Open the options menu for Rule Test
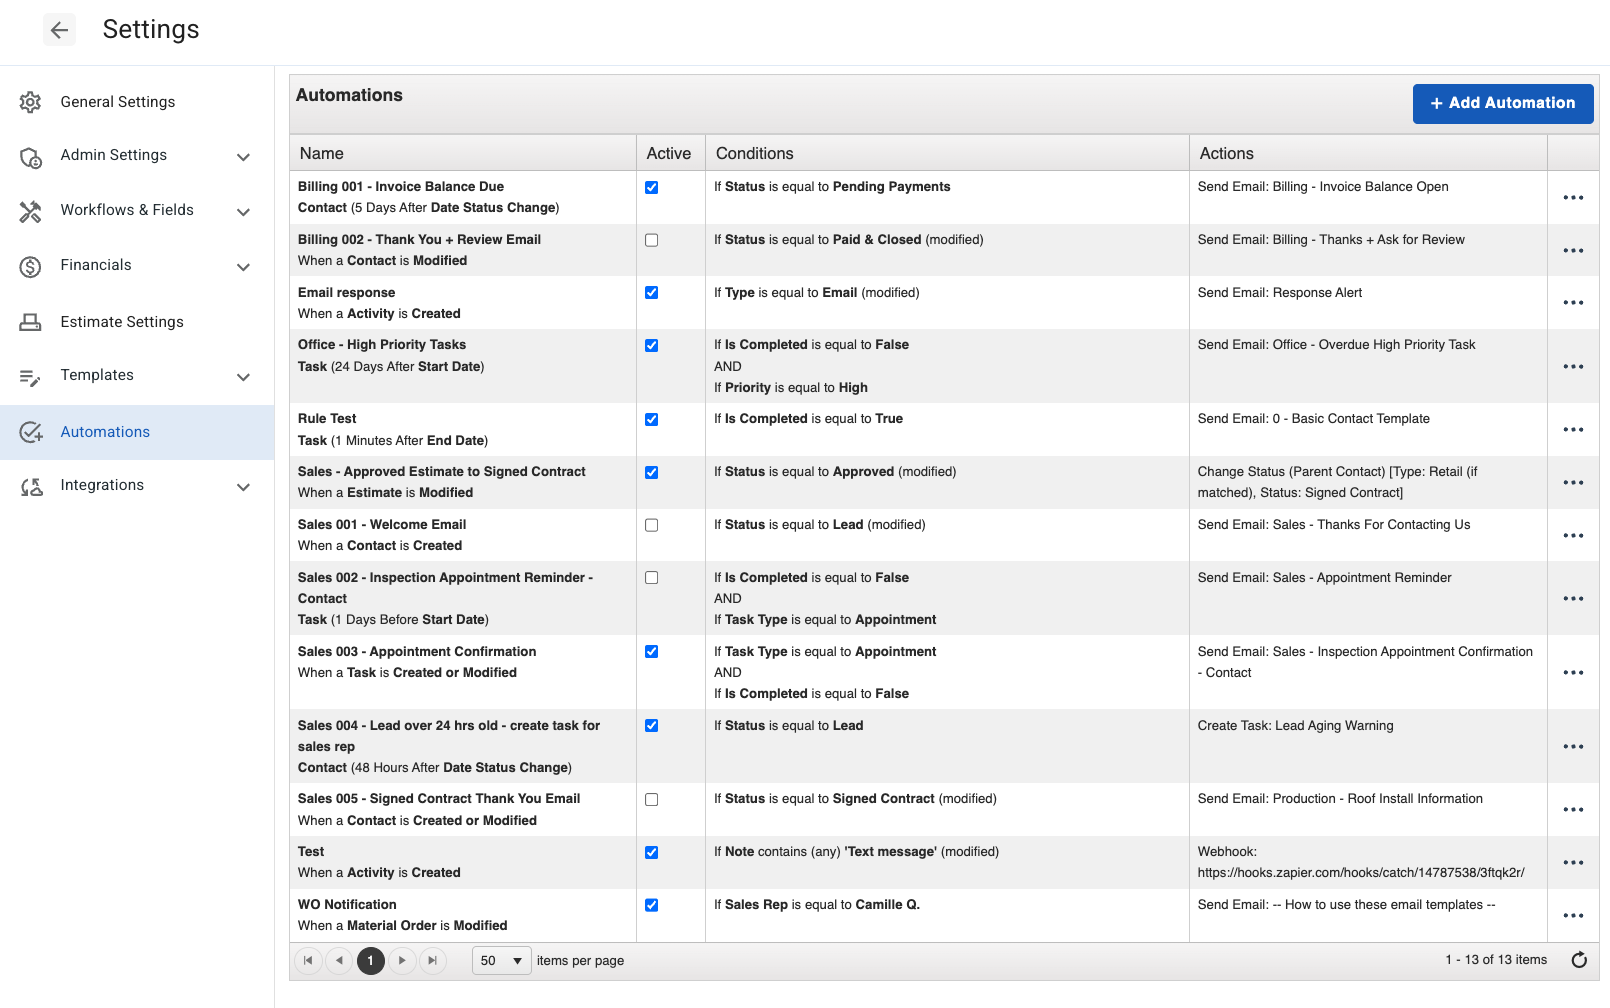The image size is (1610, 1008). click(x=1573, y=429)
